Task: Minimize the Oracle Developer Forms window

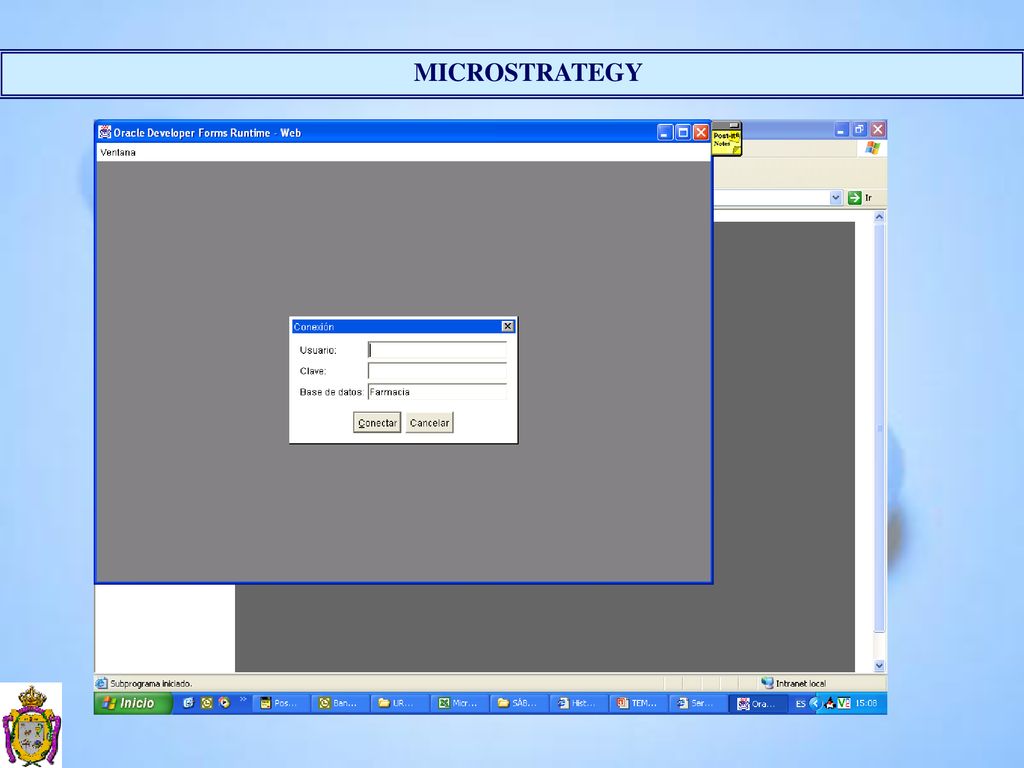Action: (665, 133)
